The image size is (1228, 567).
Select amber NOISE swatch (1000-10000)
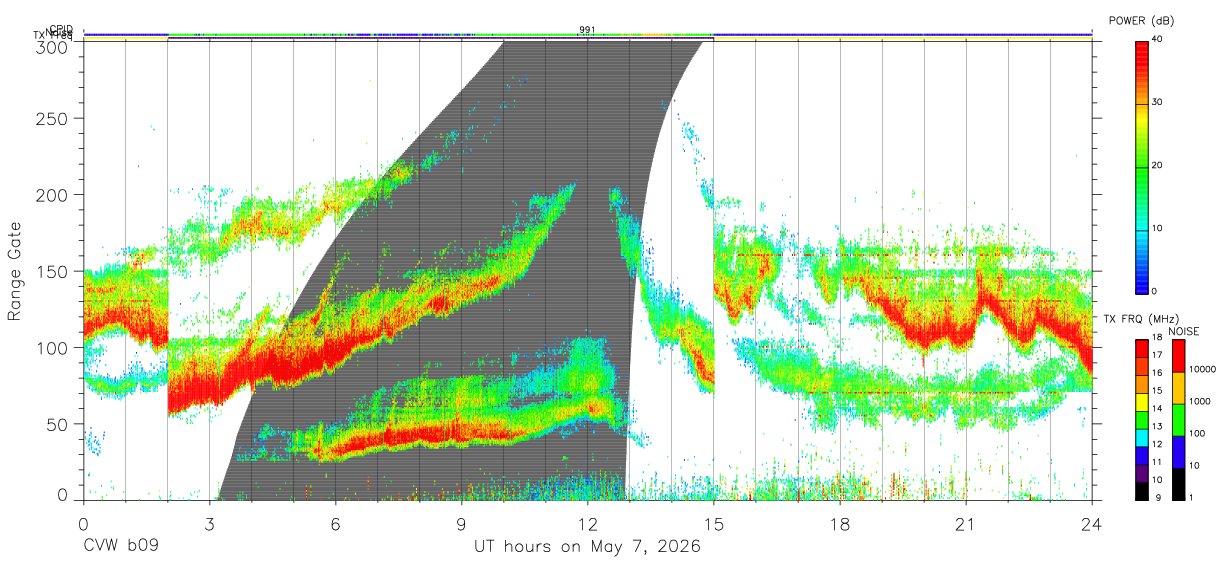[1179, 388]
